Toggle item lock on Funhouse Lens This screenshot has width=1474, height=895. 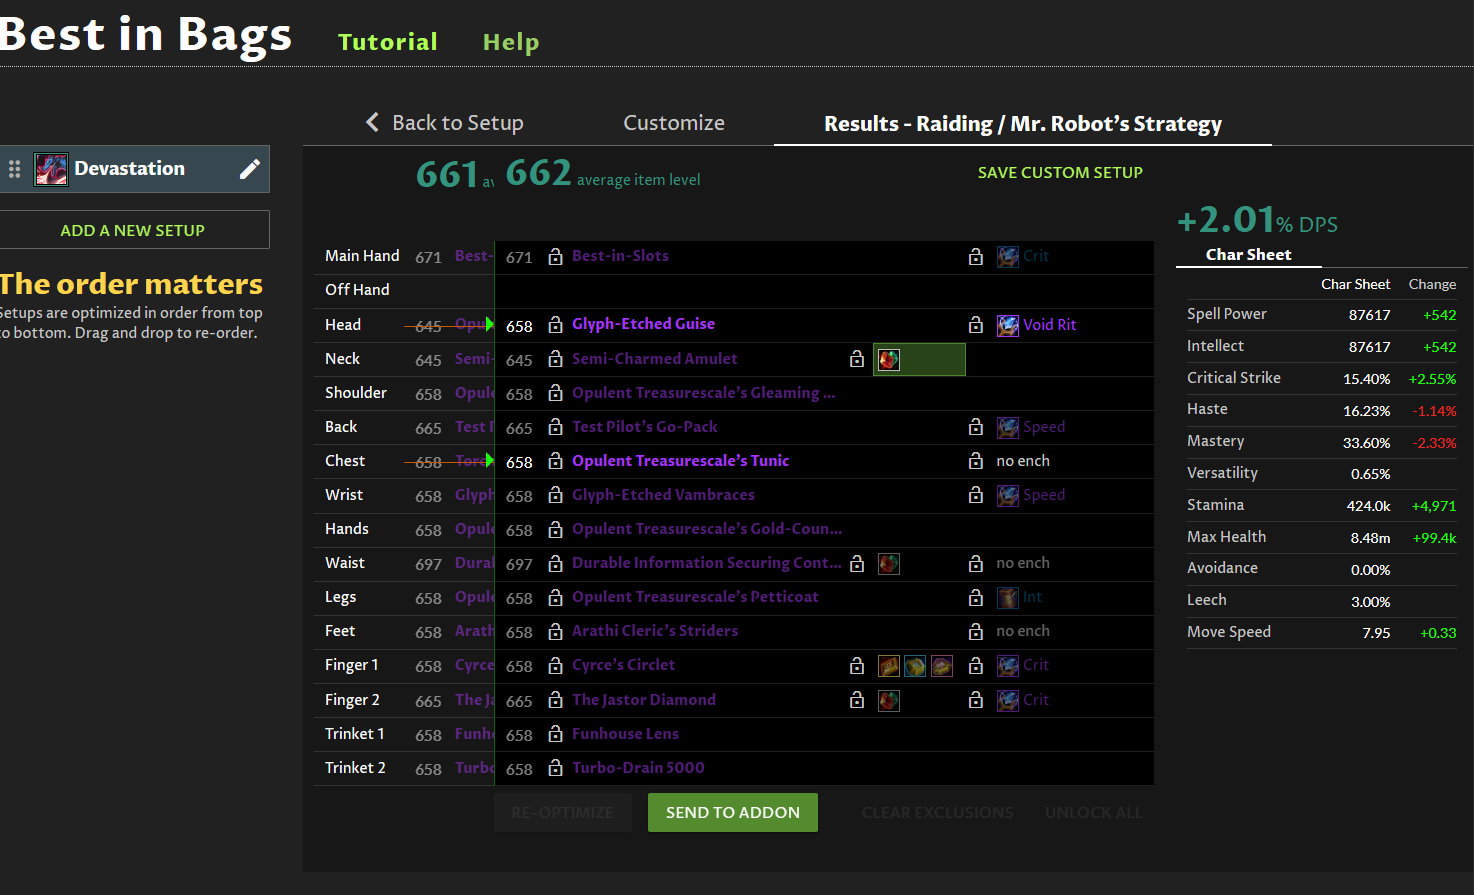click(555, 735)
